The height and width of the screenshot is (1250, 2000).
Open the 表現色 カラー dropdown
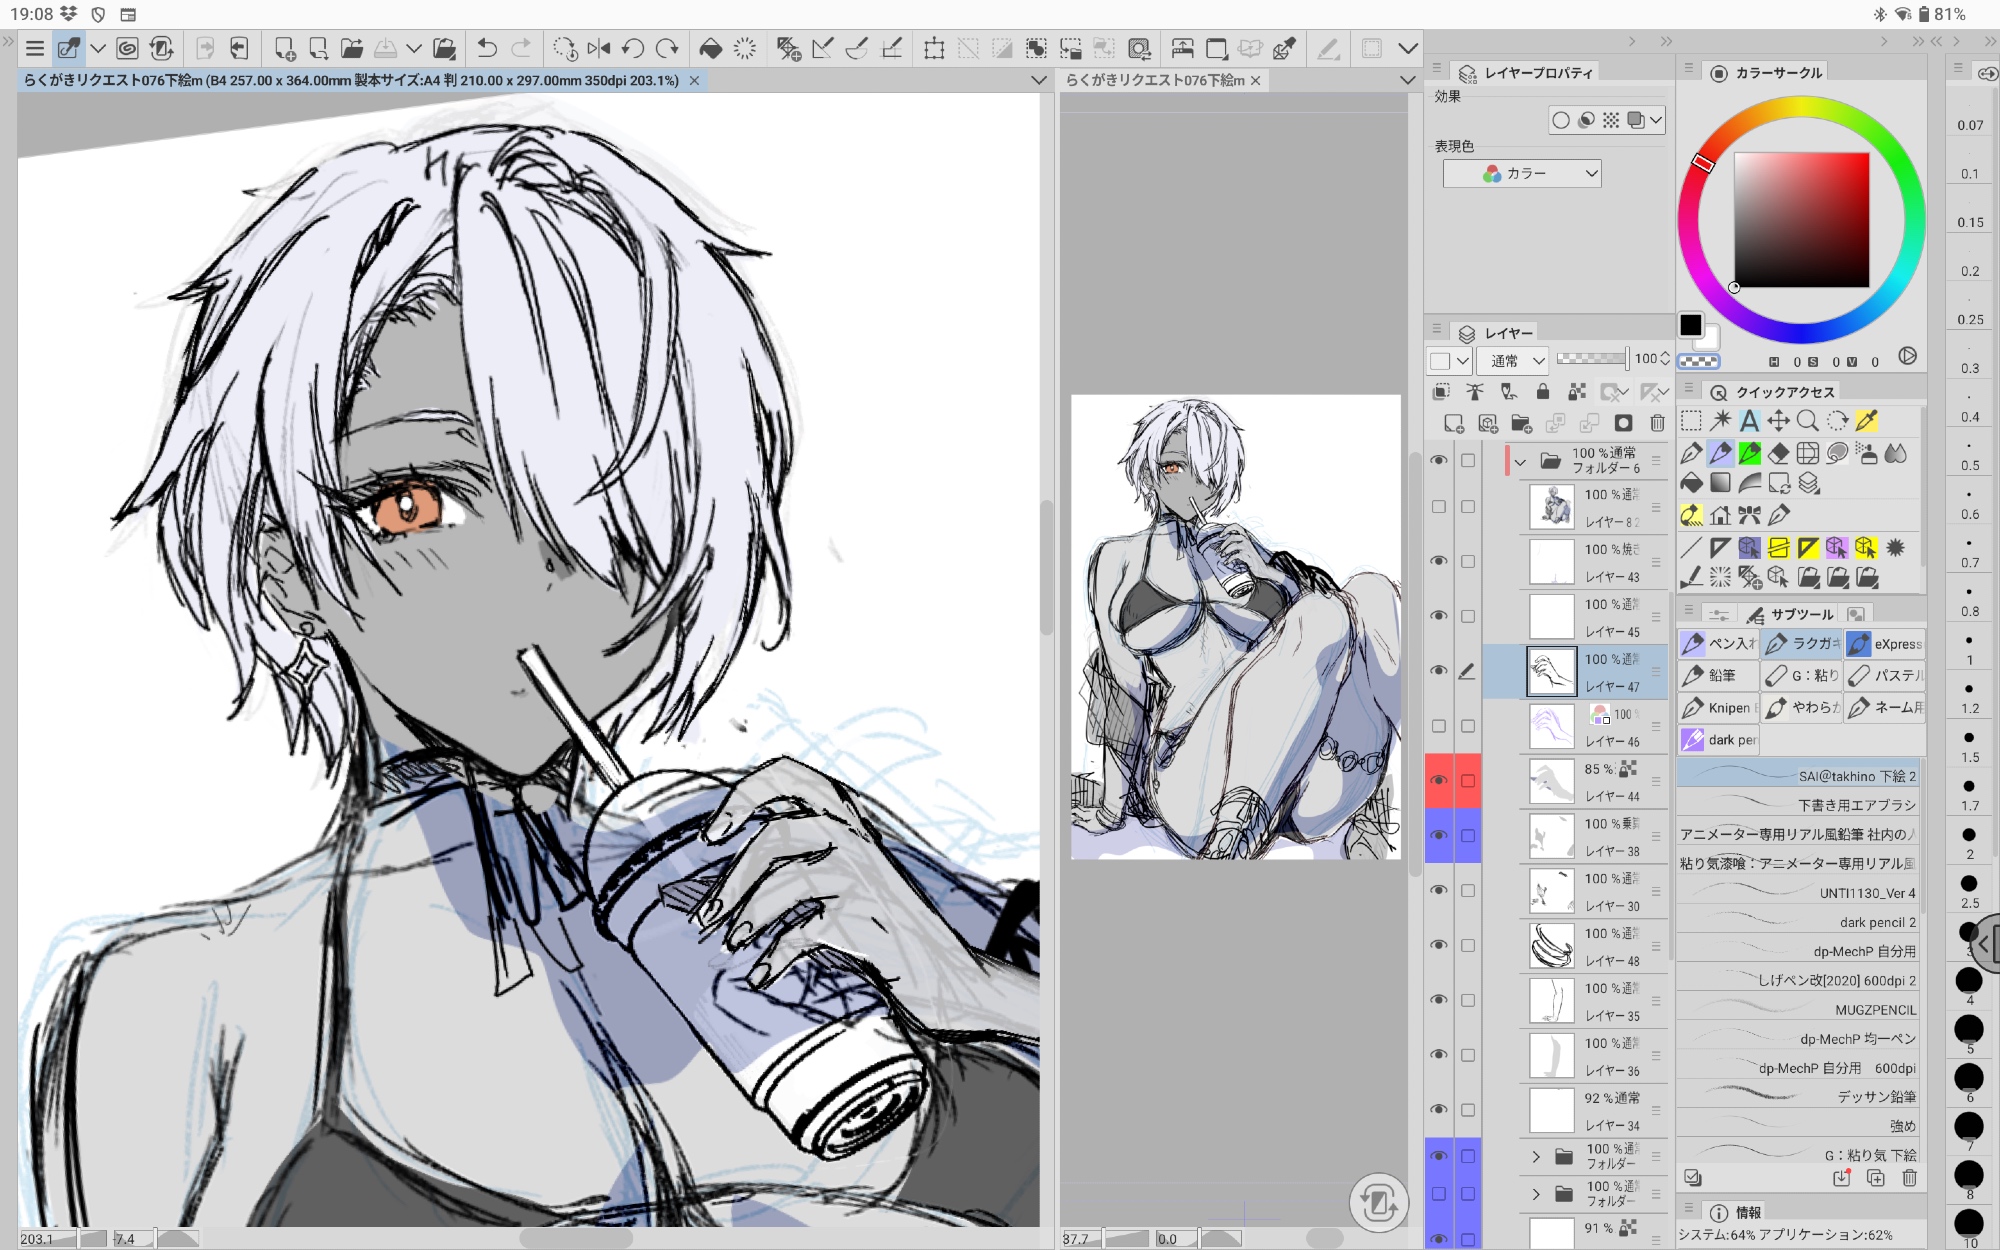1522,173
